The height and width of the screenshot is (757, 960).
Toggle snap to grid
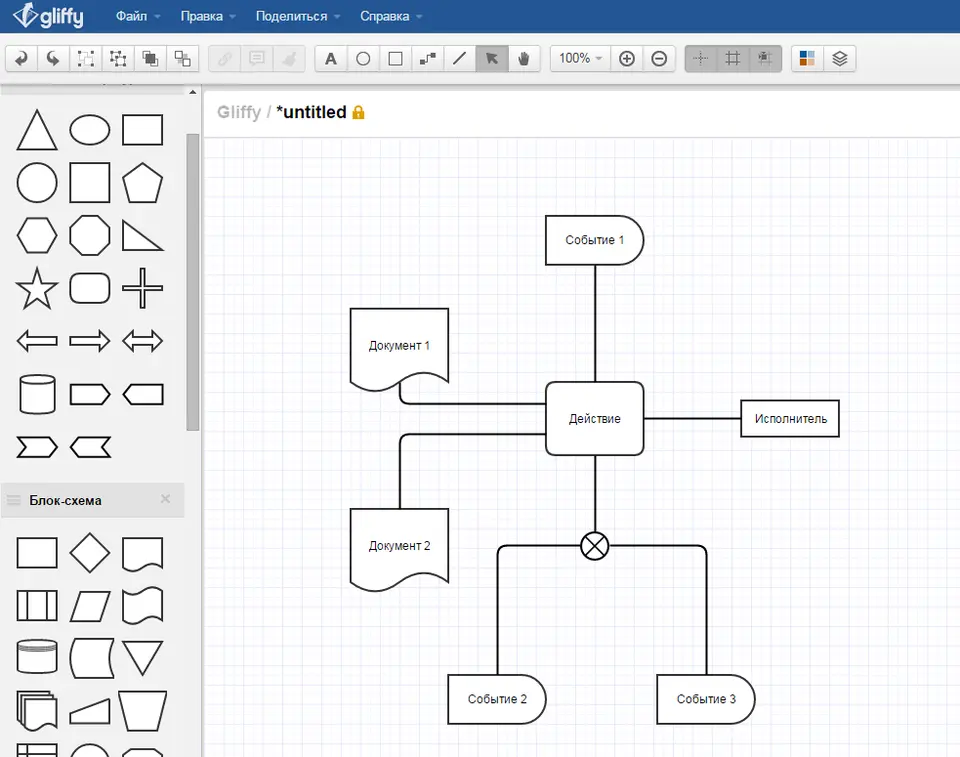tap(765, 59)
